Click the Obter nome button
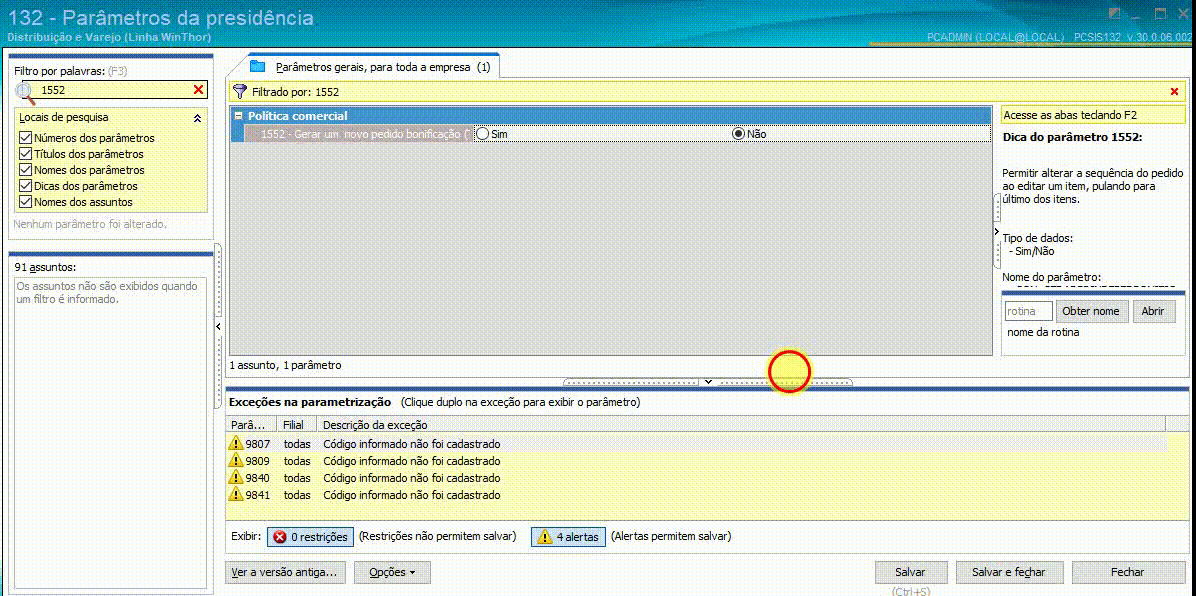 pos(1091,311)
